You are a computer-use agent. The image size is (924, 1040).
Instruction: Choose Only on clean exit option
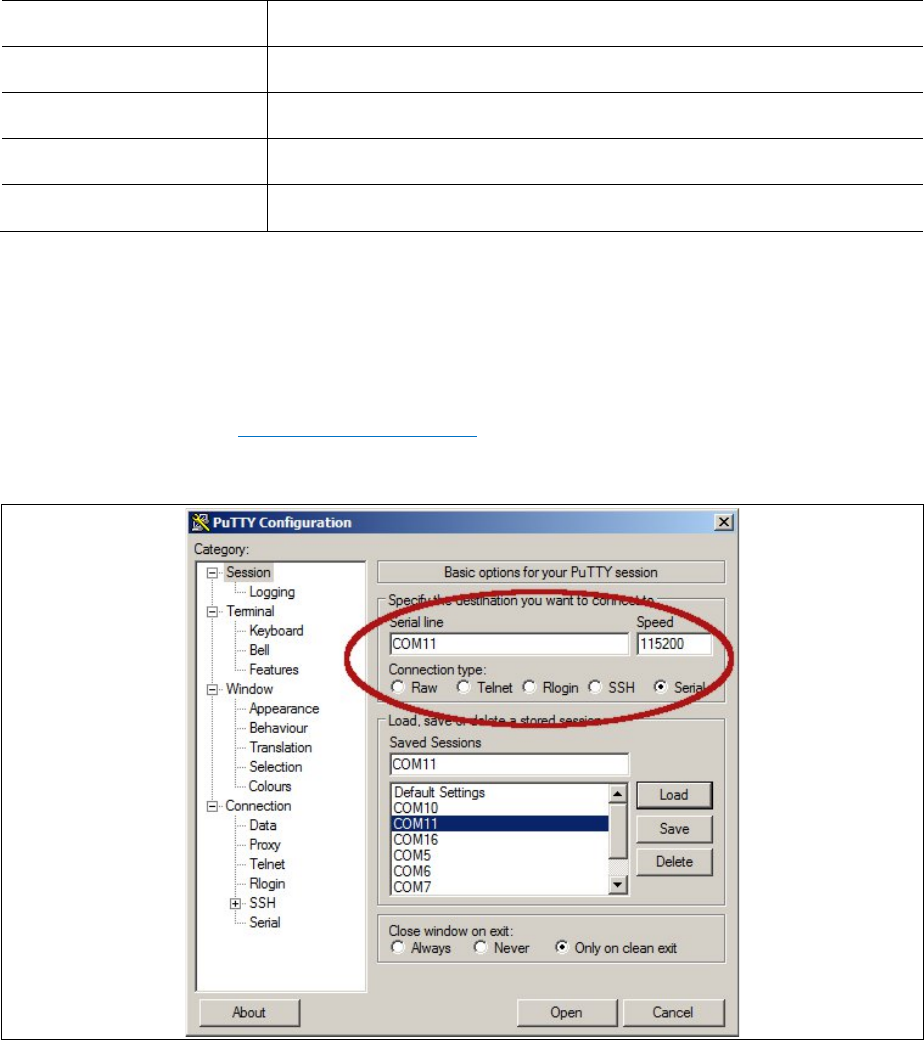pyautogui.click(x=562, y=948)
